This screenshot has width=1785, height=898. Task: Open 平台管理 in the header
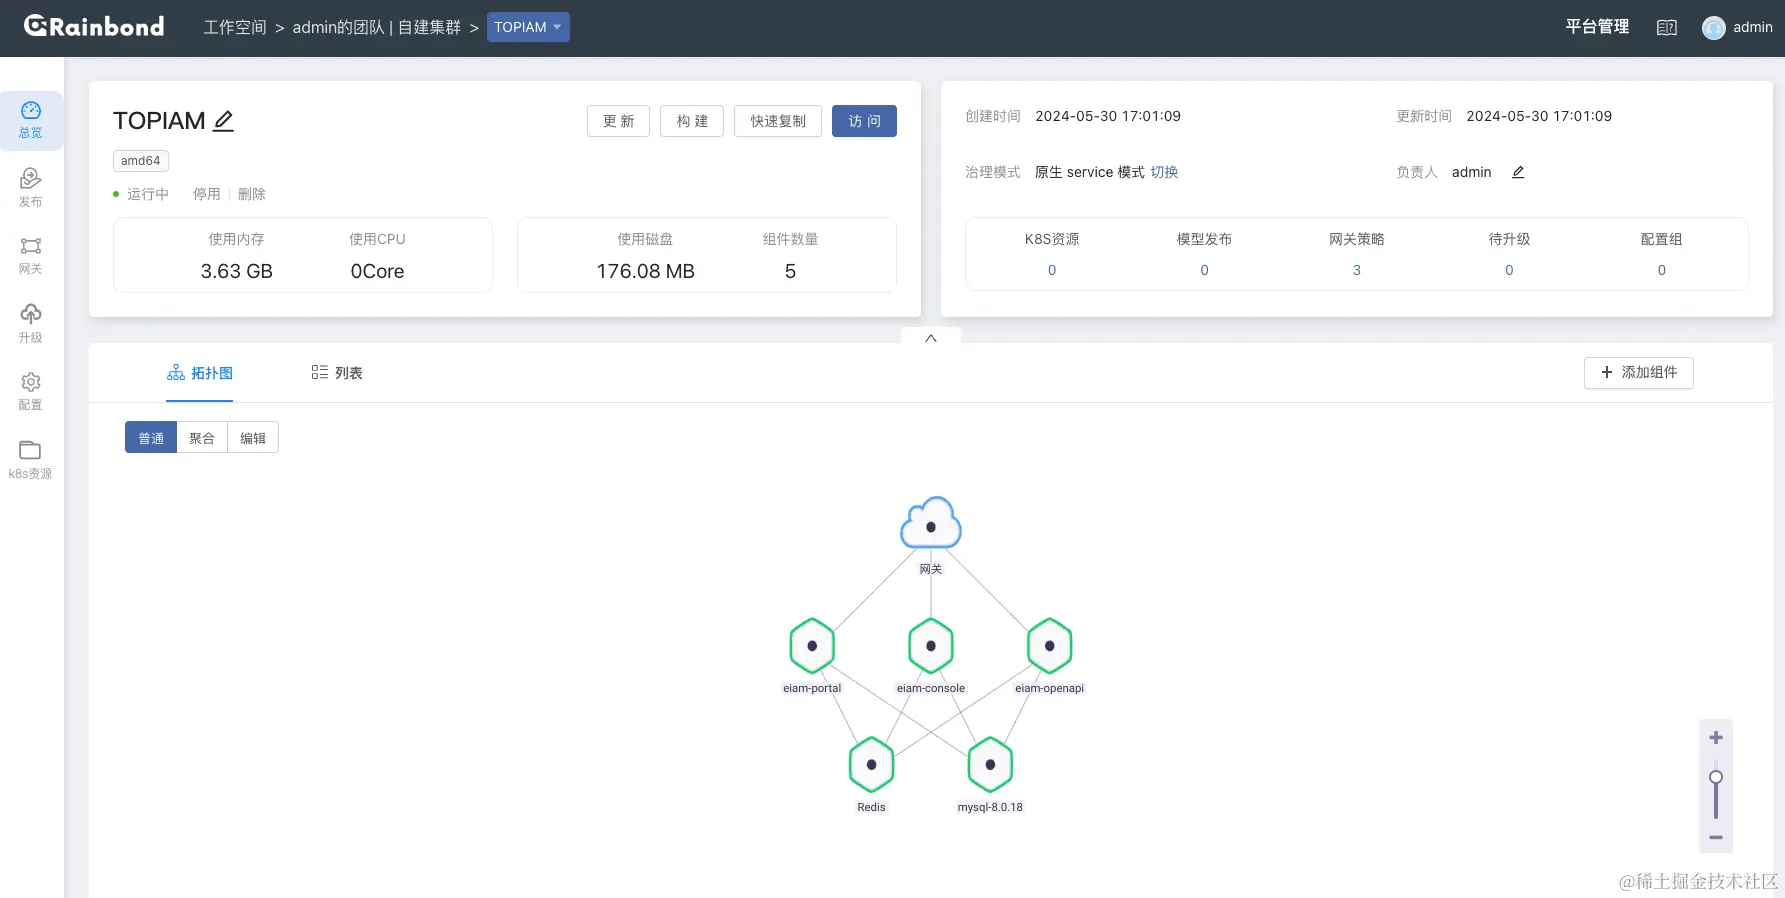[x=1597, y=27]
